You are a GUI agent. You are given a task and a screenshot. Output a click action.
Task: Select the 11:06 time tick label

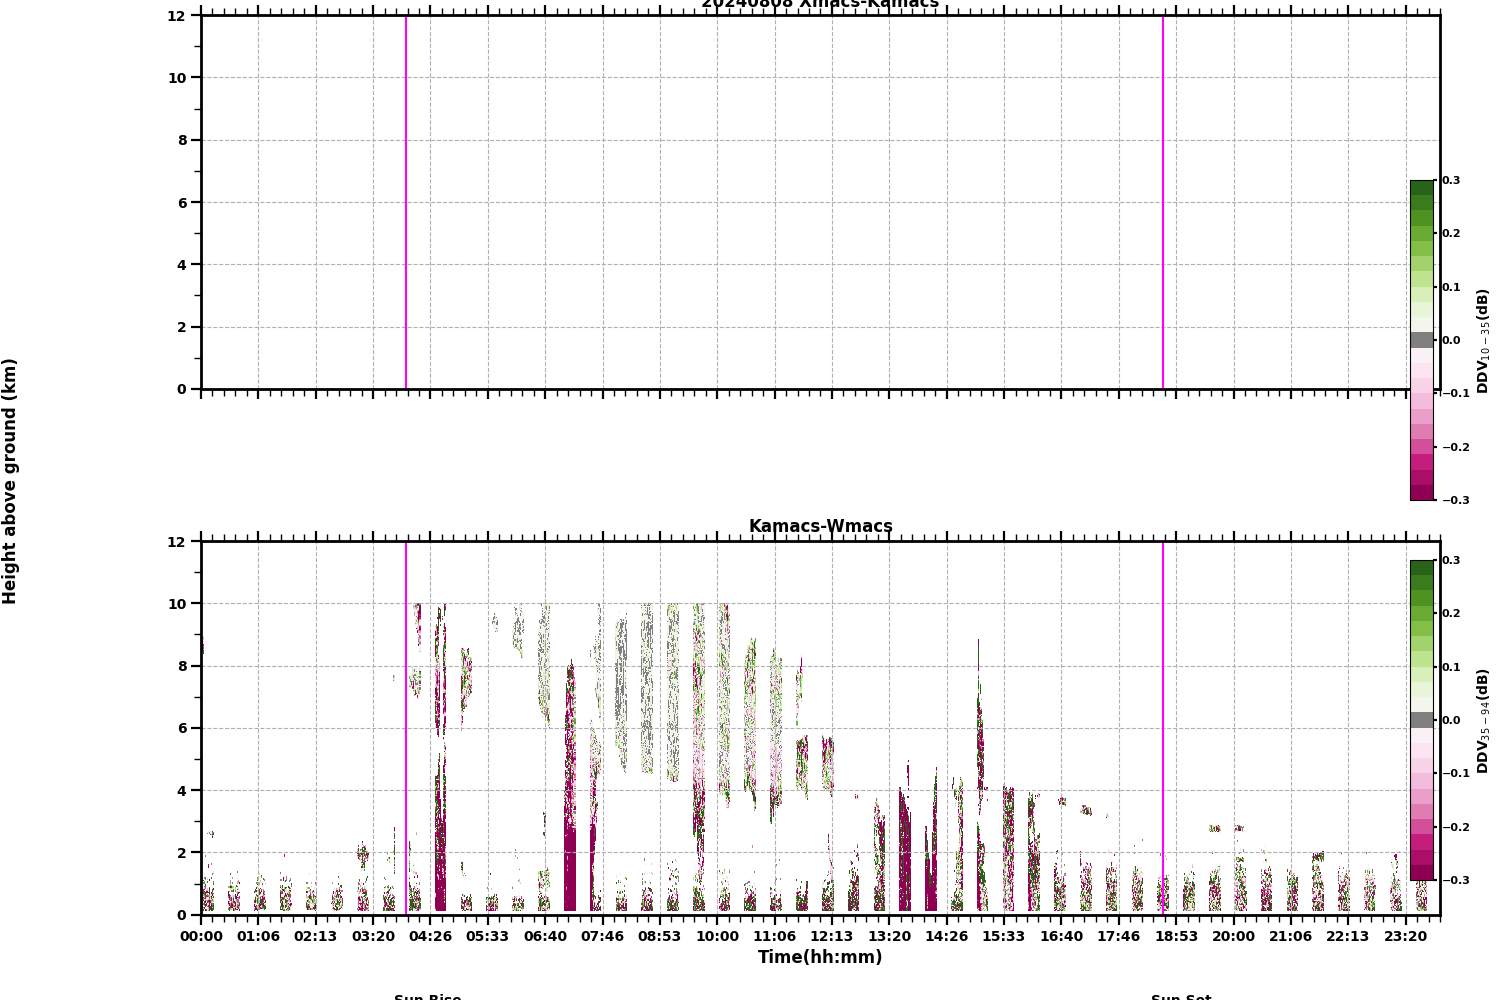tap(774, 937)
